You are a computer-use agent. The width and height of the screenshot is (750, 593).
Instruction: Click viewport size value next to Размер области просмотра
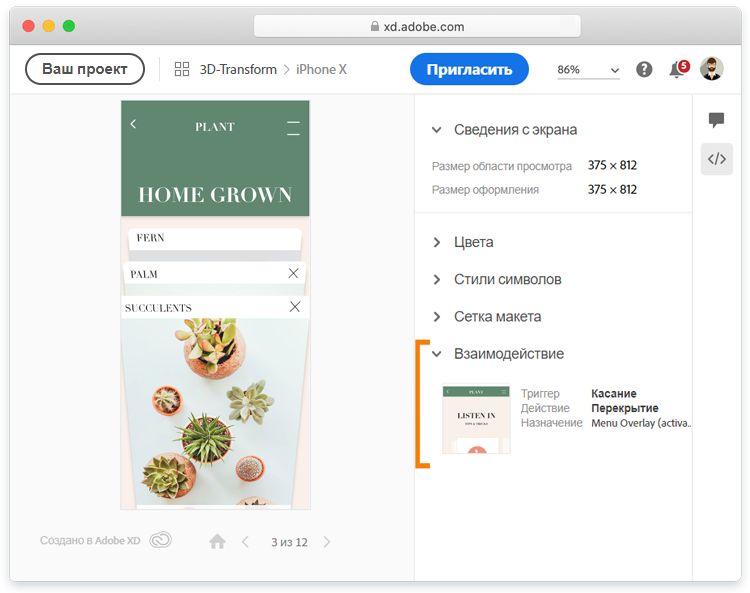(612, 165)
